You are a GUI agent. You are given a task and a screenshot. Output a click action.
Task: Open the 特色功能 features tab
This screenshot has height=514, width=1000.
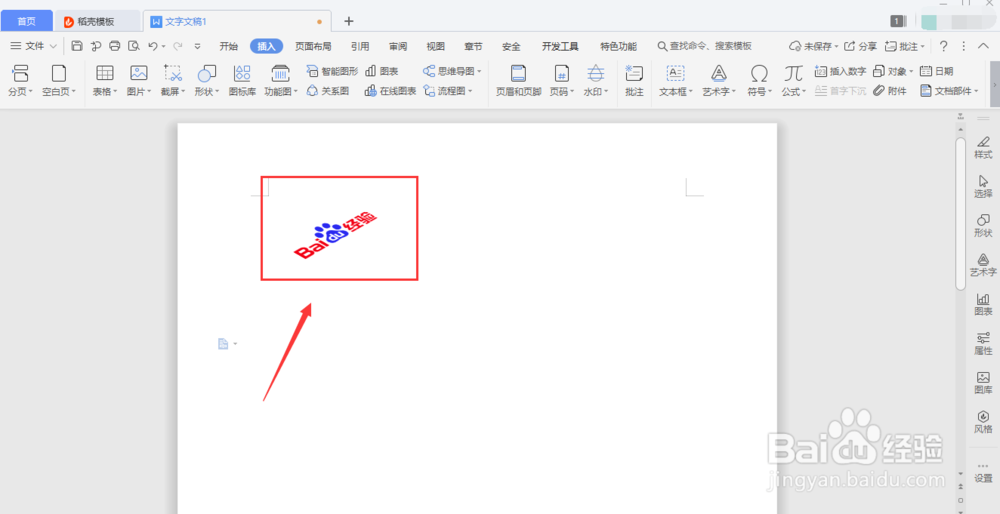618,46
